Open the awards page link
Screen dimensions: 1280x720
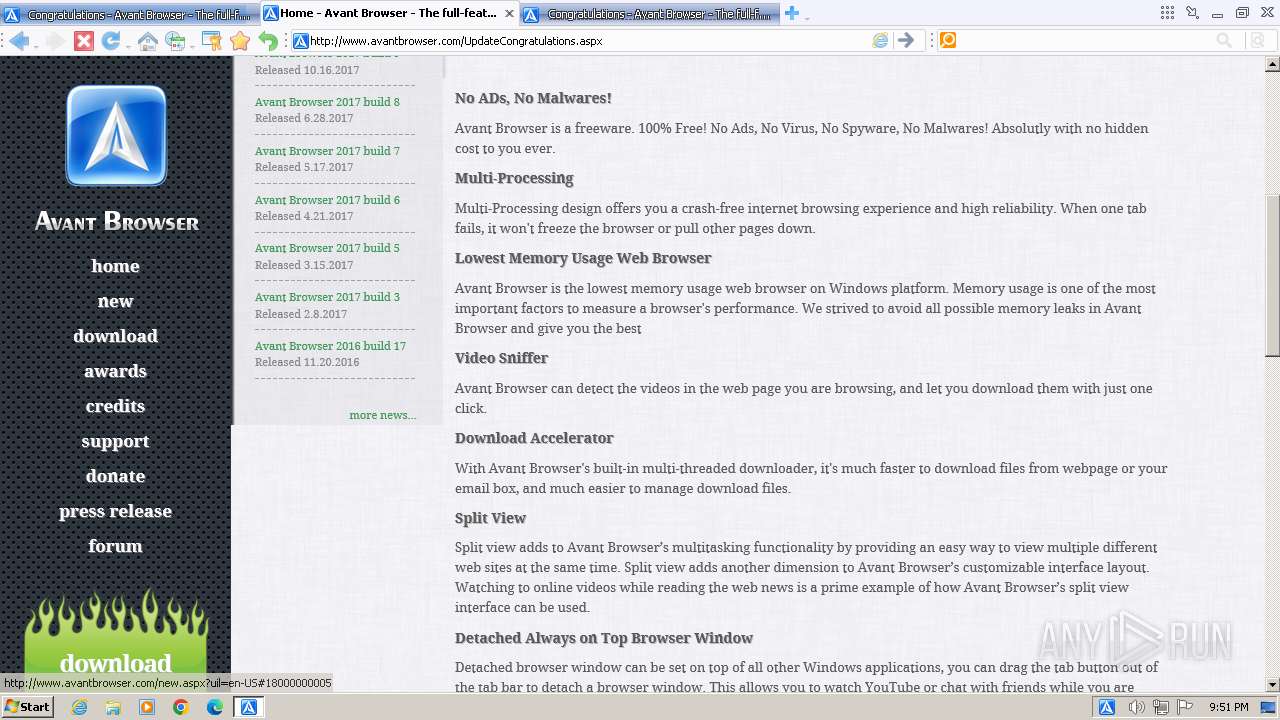click(x=115, y=371)
